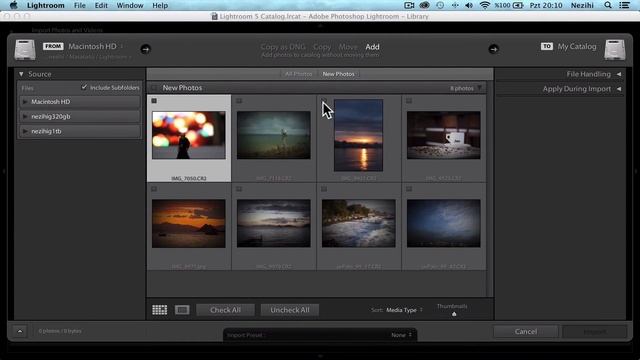Check the box on the orange sunset islands photo
The image size is (640, 360).
click(154, 189)
